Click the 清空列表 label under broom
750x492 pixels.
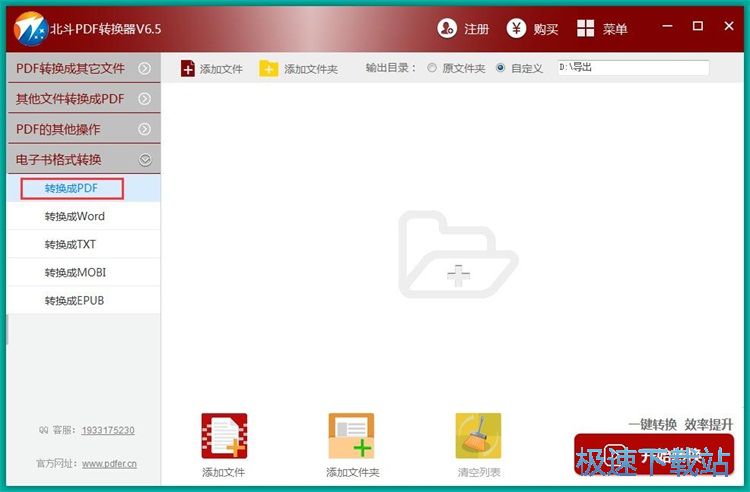click(479, 472)
